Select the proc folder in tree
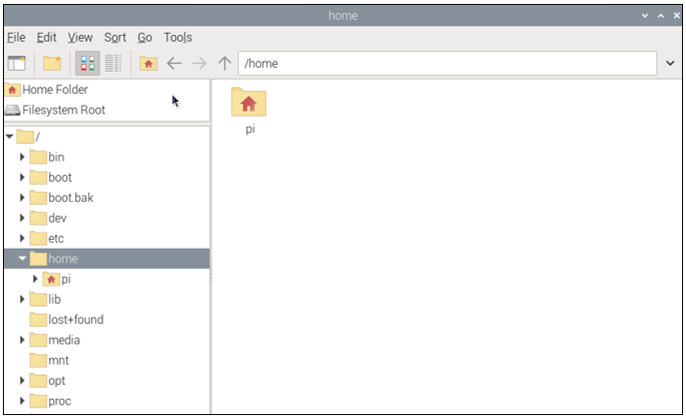 (x=50, y=401)
